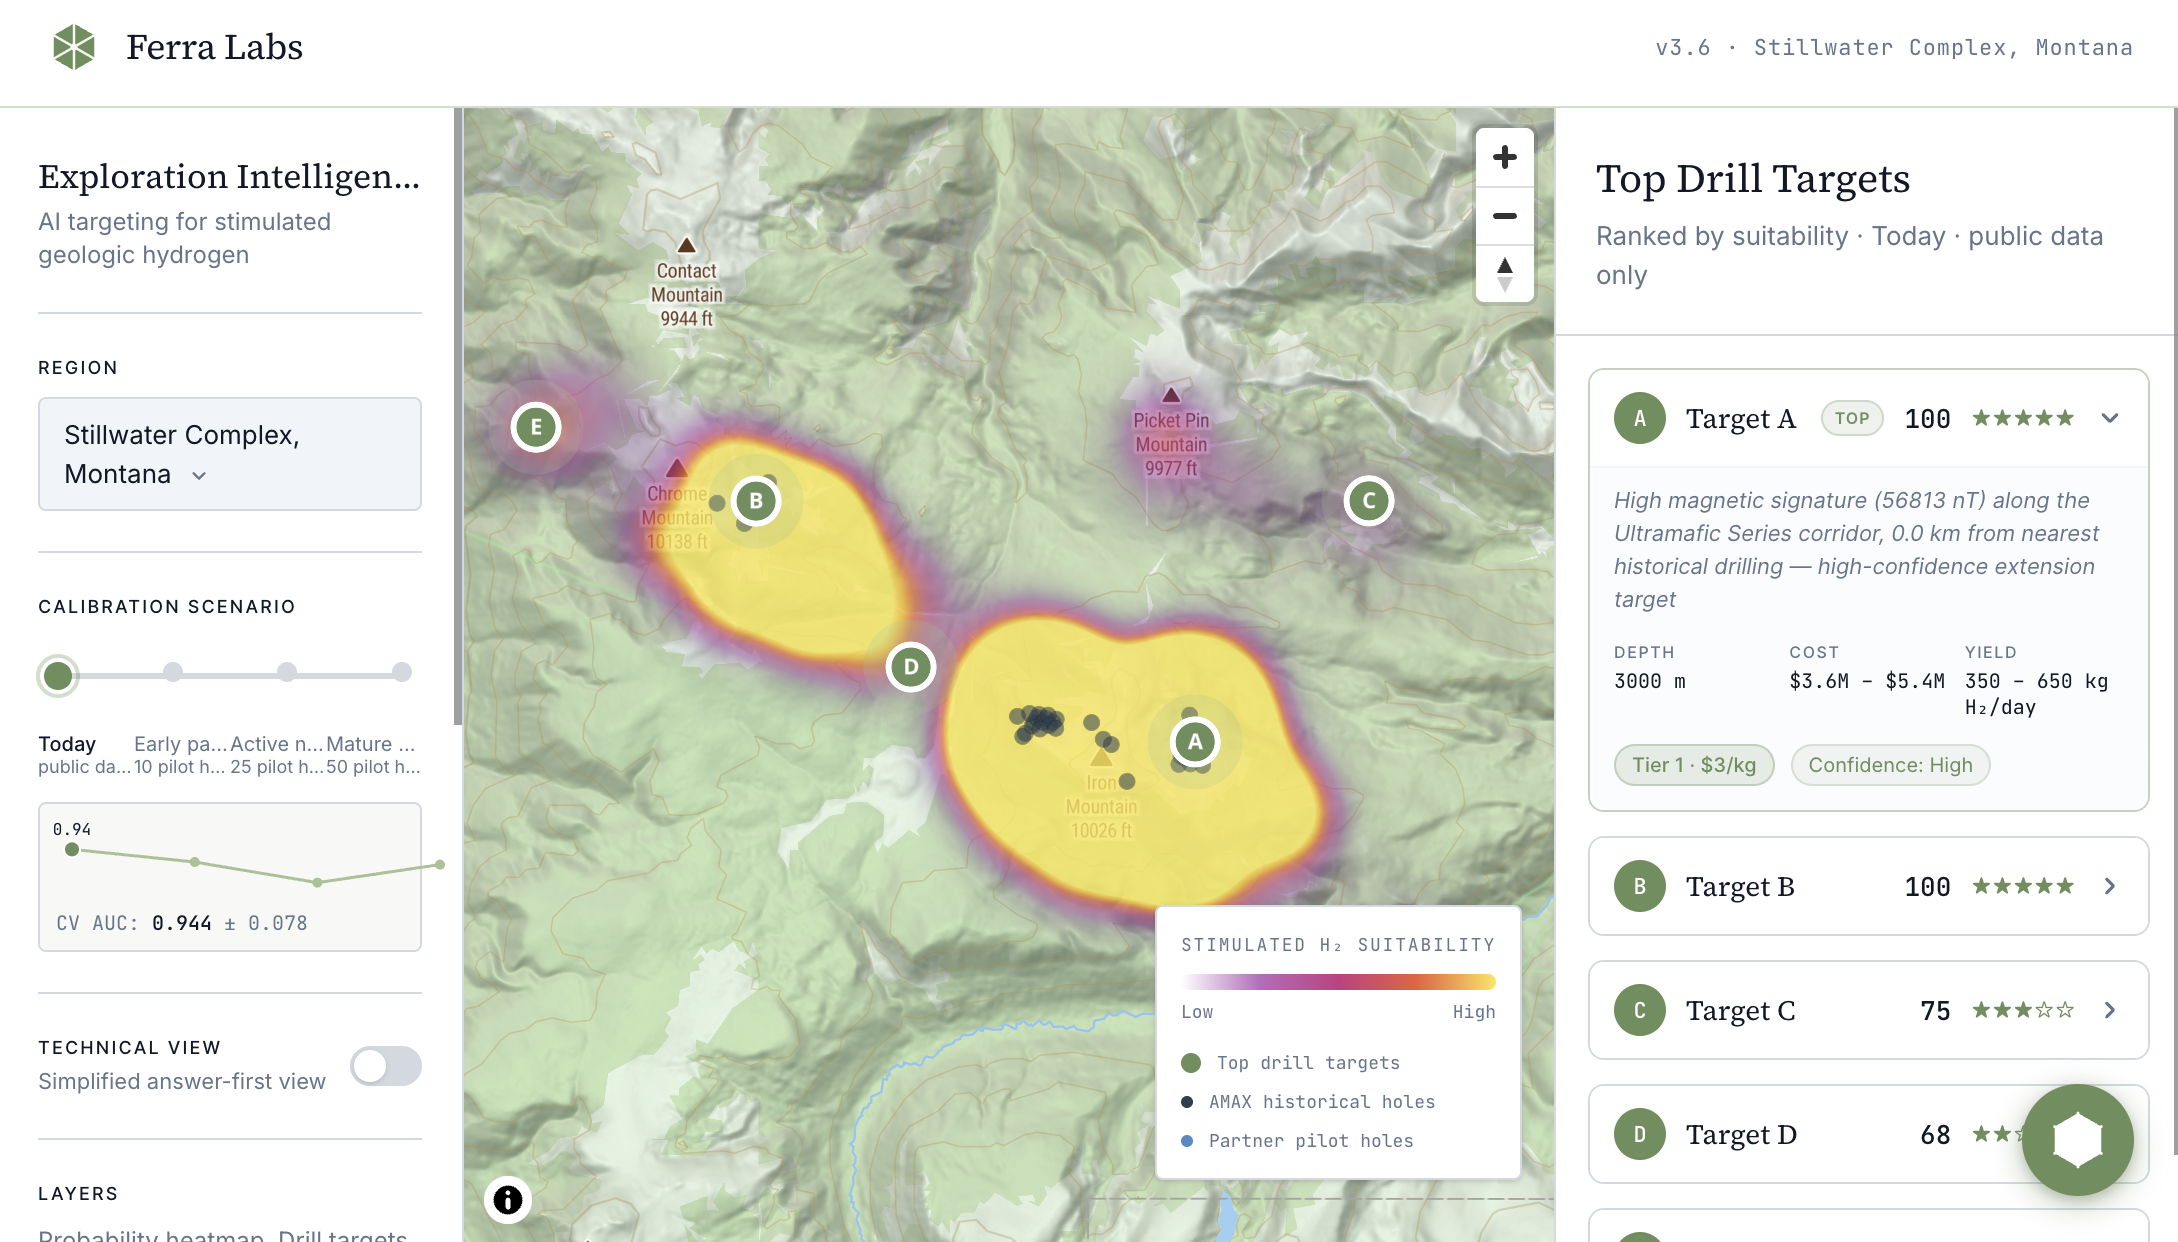Click the Exploration Intelligence heading

229,176
